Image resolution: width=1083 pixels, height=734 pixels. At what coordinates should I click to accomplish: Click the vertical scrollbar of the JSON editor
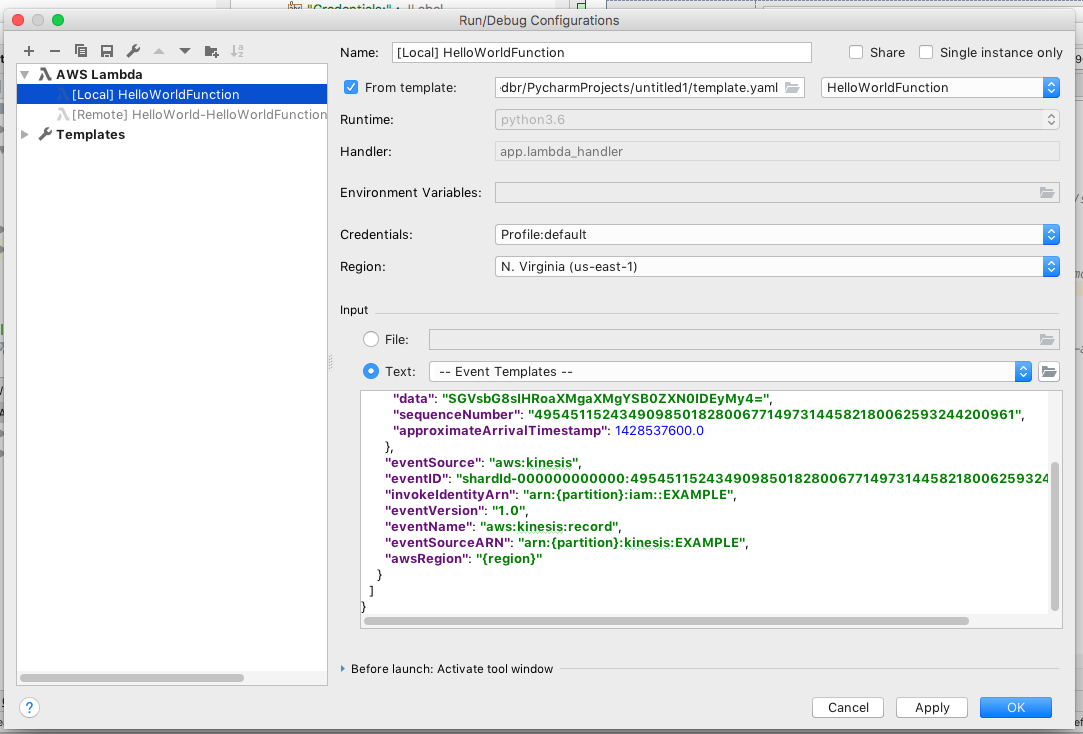click(1054, 537)
